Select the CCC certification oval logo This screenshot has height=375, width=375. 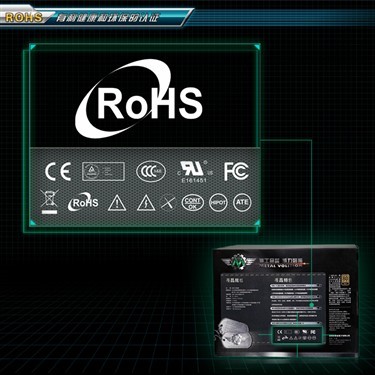click(151, 171)
